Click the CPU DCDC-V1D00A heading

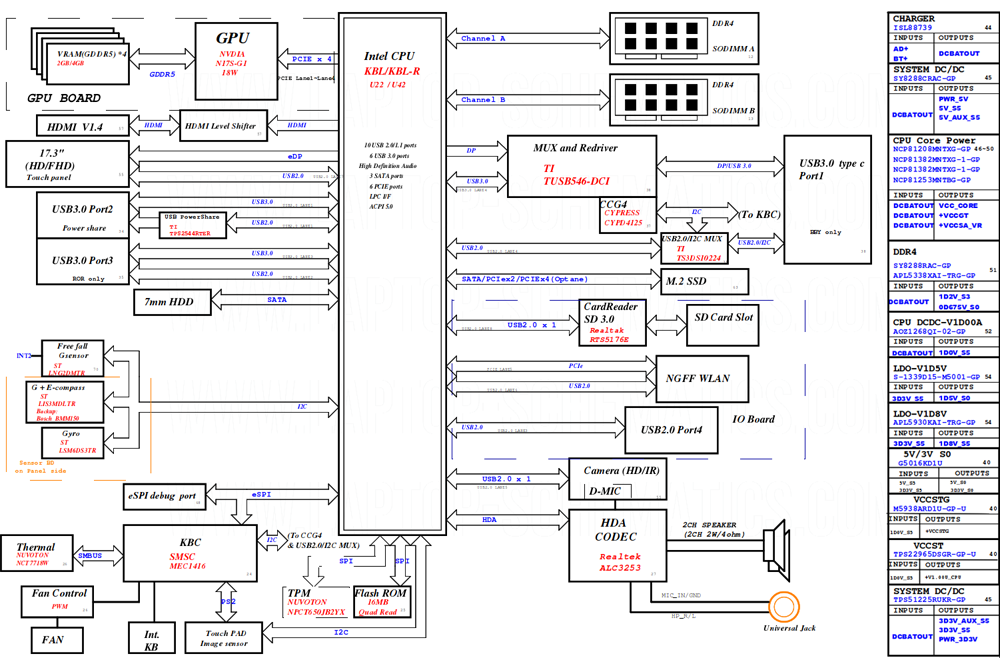click(x=938, y=322)
